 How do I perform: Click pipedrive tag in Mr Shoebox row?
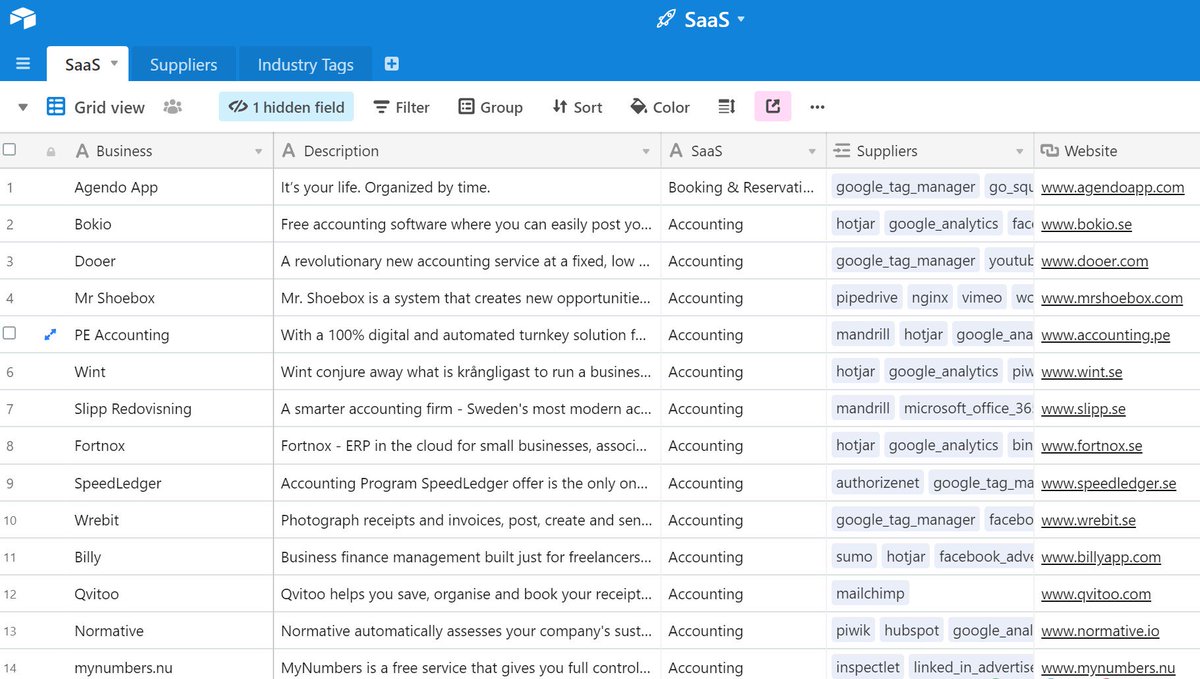coord(866,297)
